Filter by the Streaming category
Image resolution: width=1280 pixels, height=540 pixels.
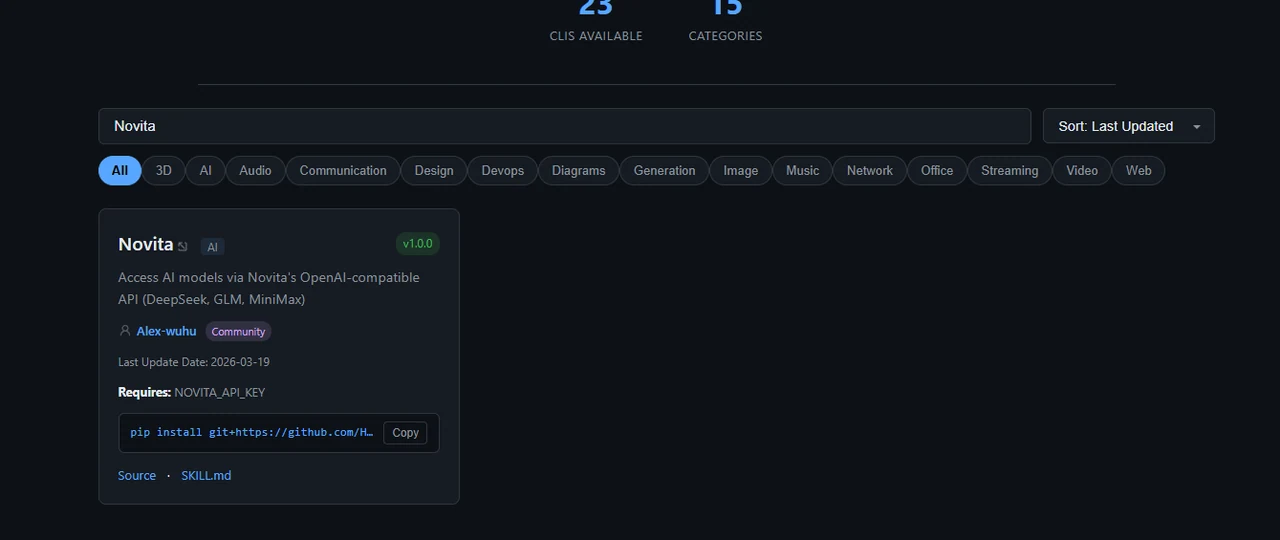point(1010,171)
